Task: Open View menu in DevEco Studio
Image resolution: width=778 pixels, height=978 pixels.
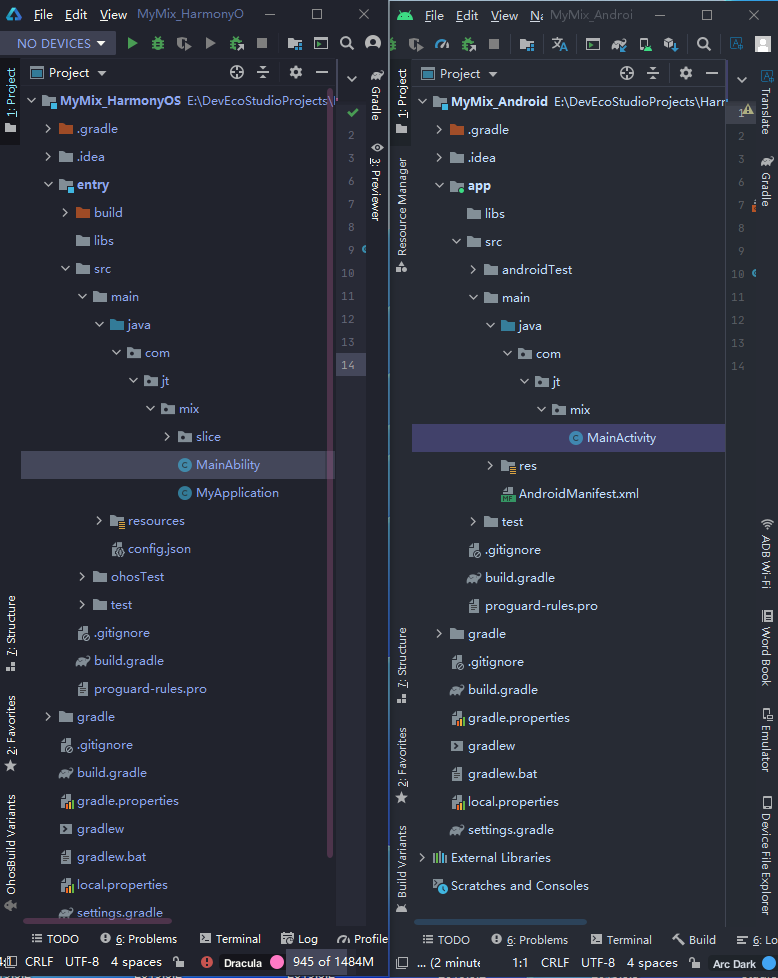Action: 113,14
